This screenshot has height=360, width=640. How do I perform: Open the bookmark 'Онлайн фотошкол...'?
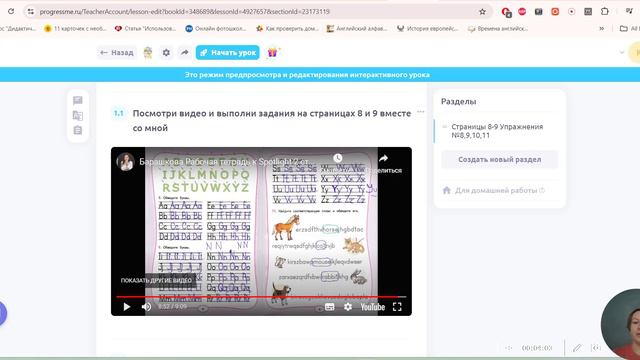click(x=216, y=29)
